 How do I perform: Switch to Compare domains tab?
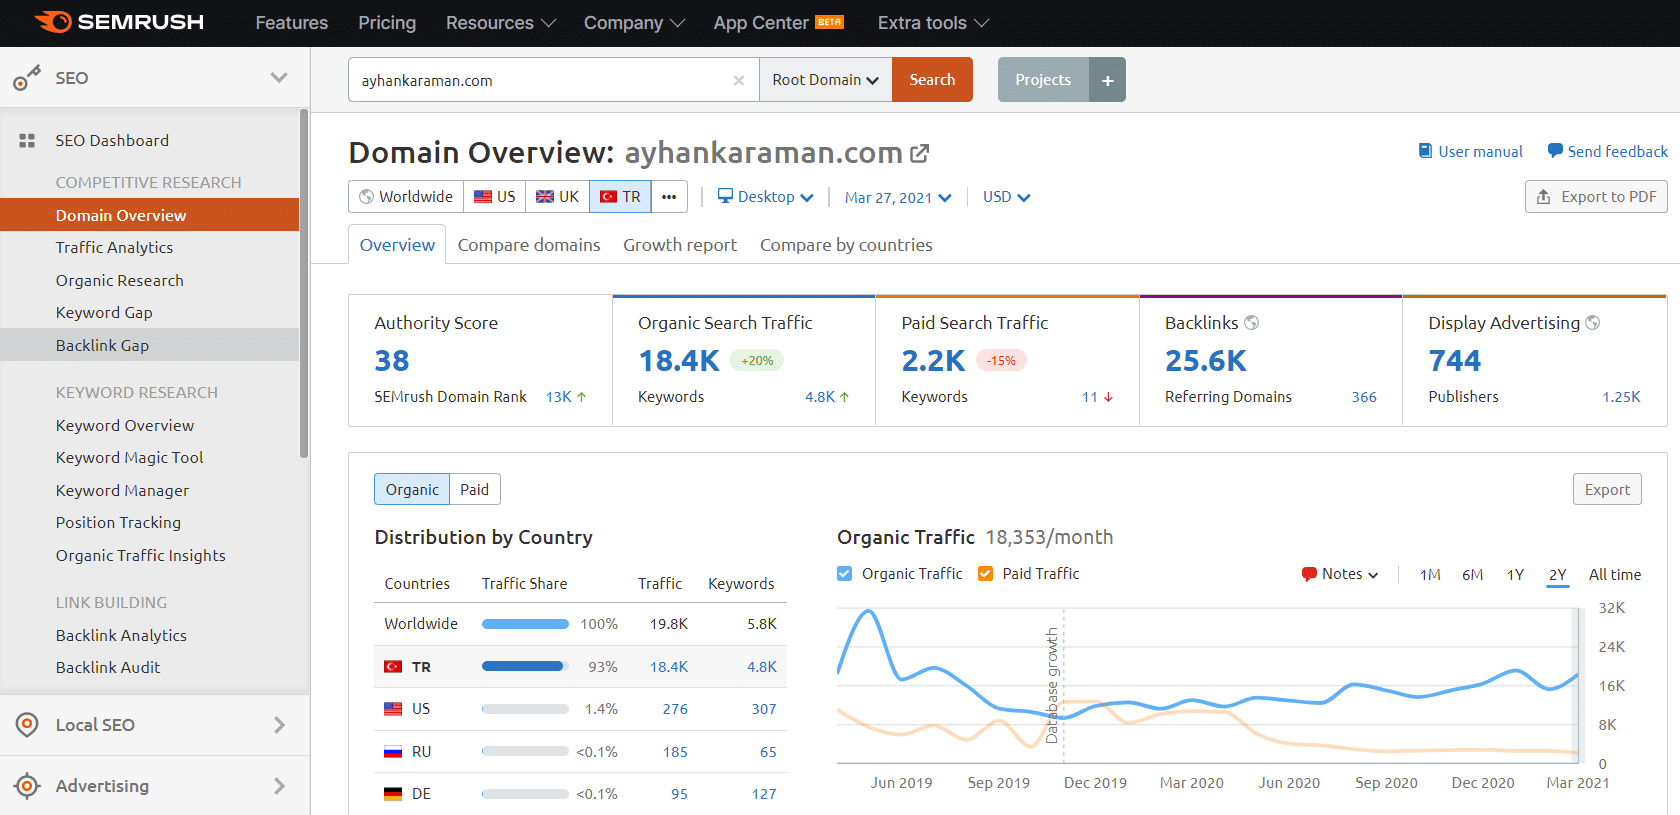point(529,245)
